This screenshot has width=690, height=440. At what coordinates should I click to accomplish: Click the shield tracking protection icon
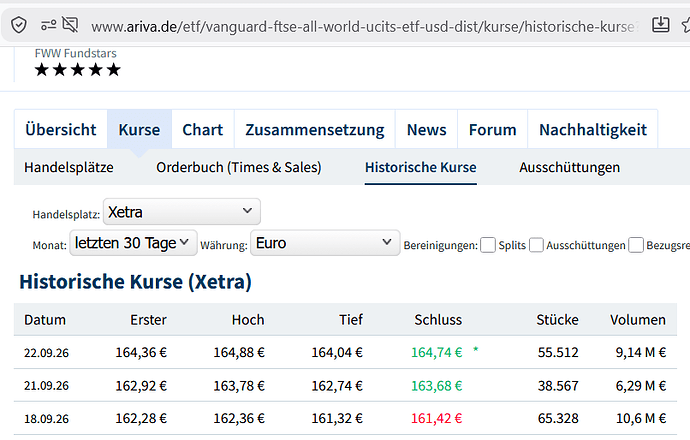pos(19,25)
